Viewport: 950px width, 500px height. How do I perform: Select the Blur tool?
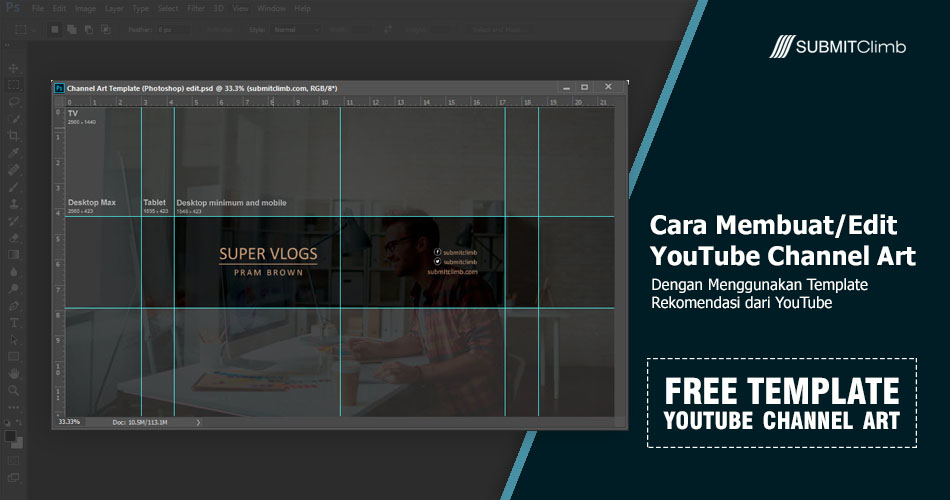[x=13, y=272]
